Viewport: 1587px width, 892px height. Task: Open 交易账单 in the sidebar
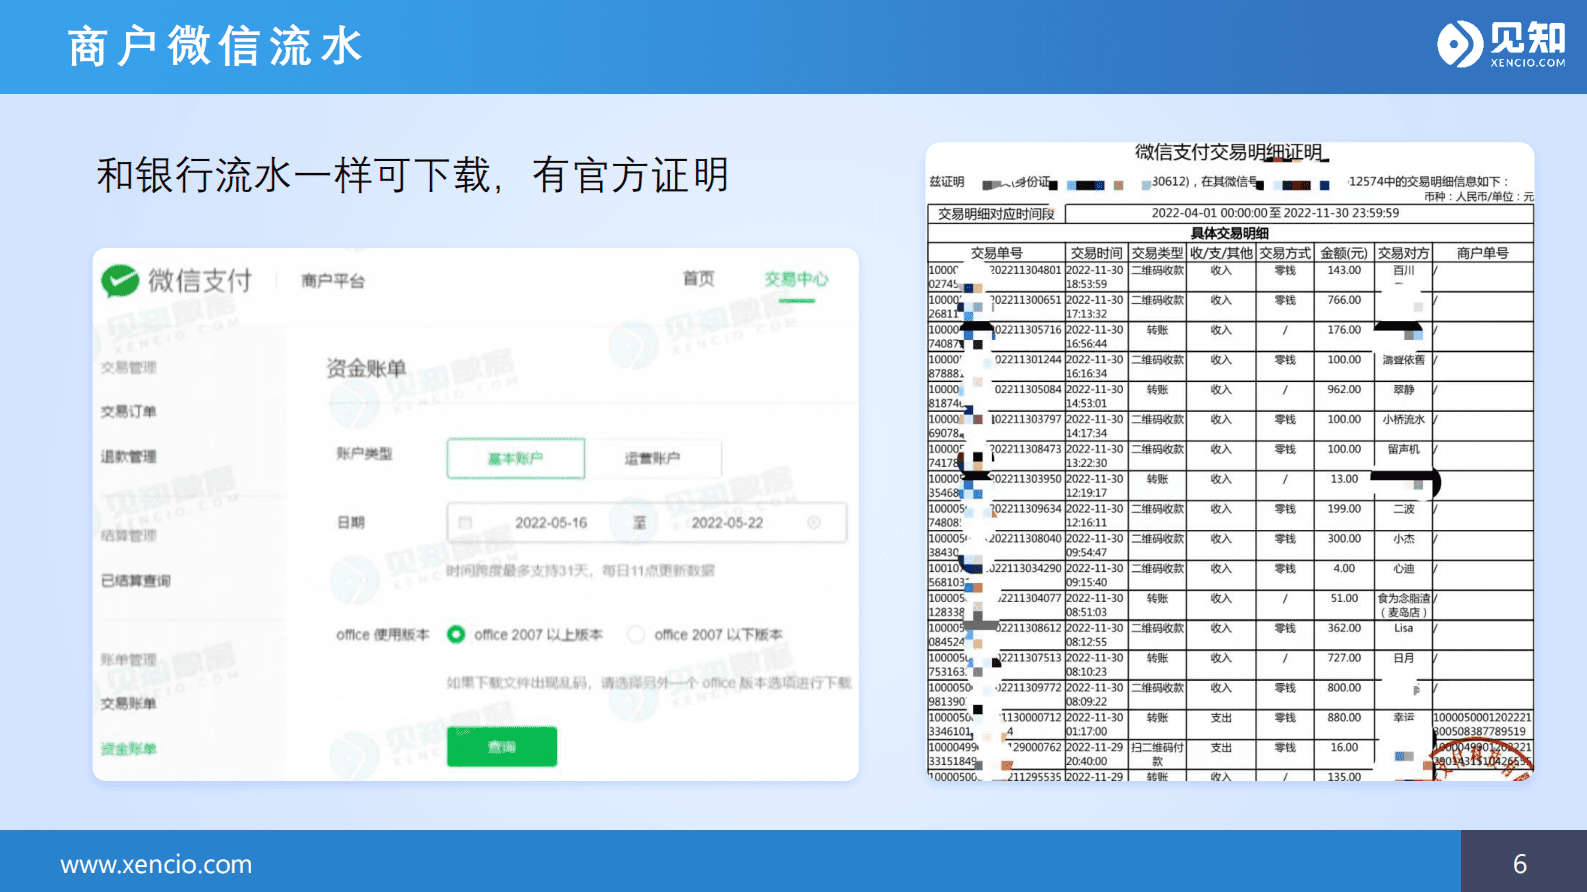128,704
